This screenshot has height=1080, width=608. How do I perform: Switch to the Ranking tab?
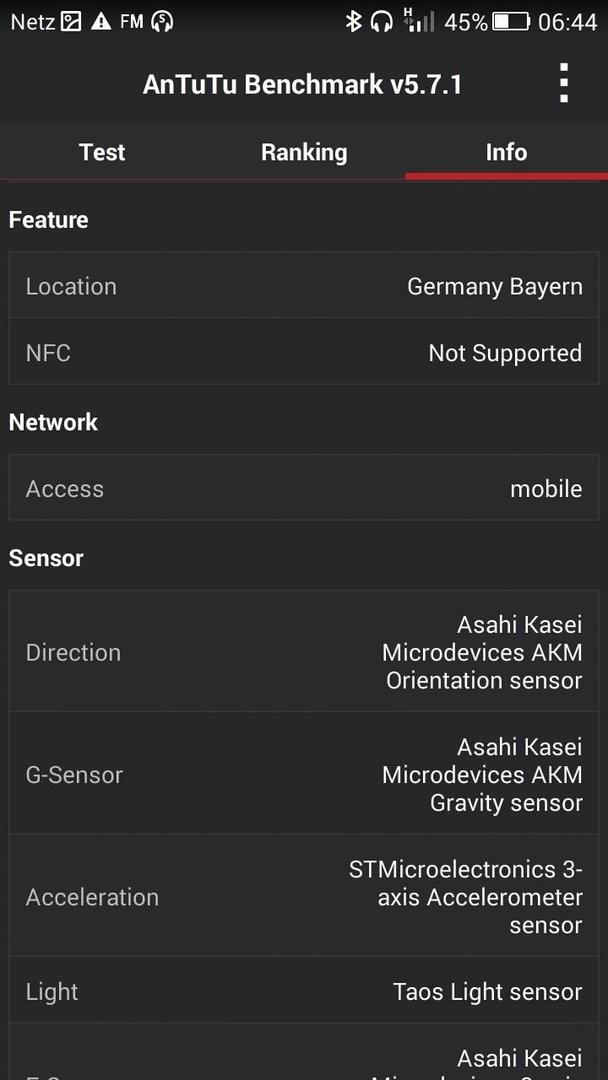(304, 152)
